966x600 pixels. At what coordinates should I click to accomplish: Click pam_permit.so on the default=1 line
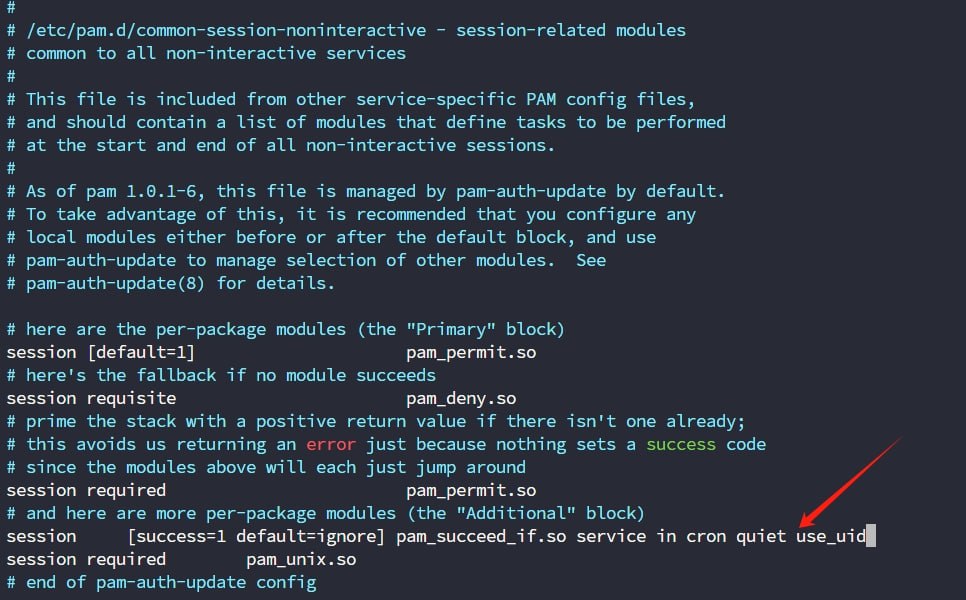click(x=471, y=352)
